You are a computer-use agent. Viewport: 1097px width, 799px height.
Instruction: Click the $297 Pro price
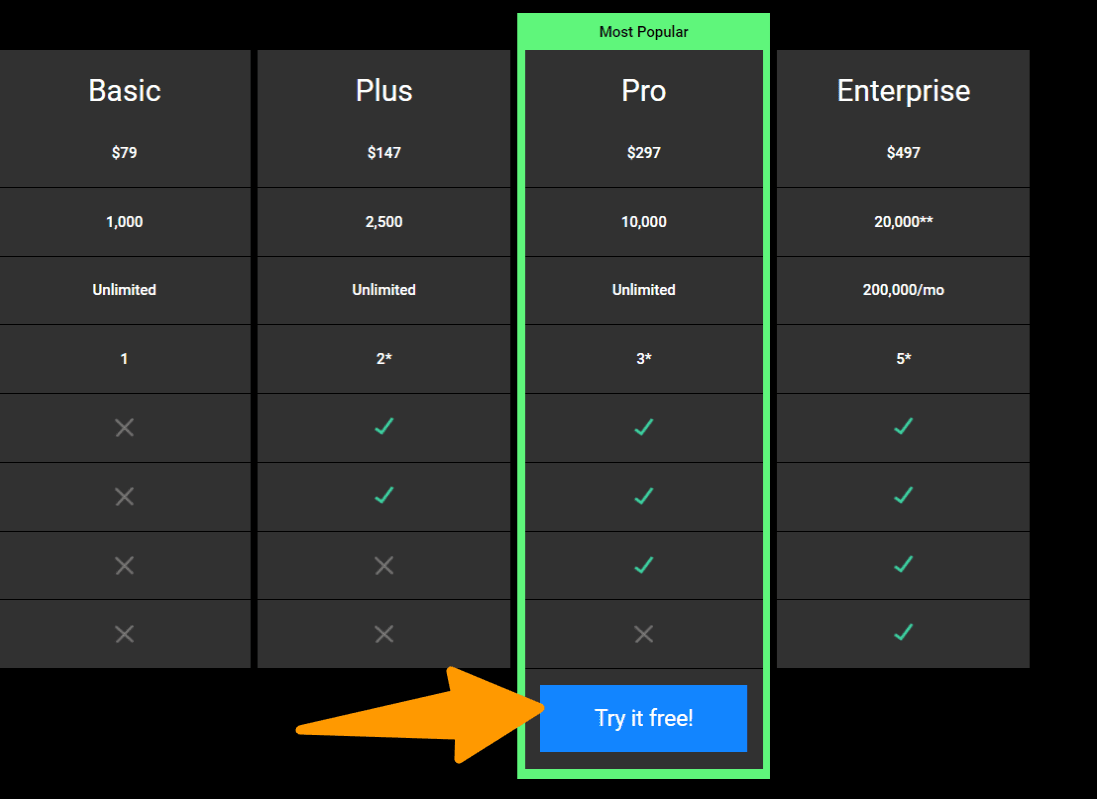point(644,153)
